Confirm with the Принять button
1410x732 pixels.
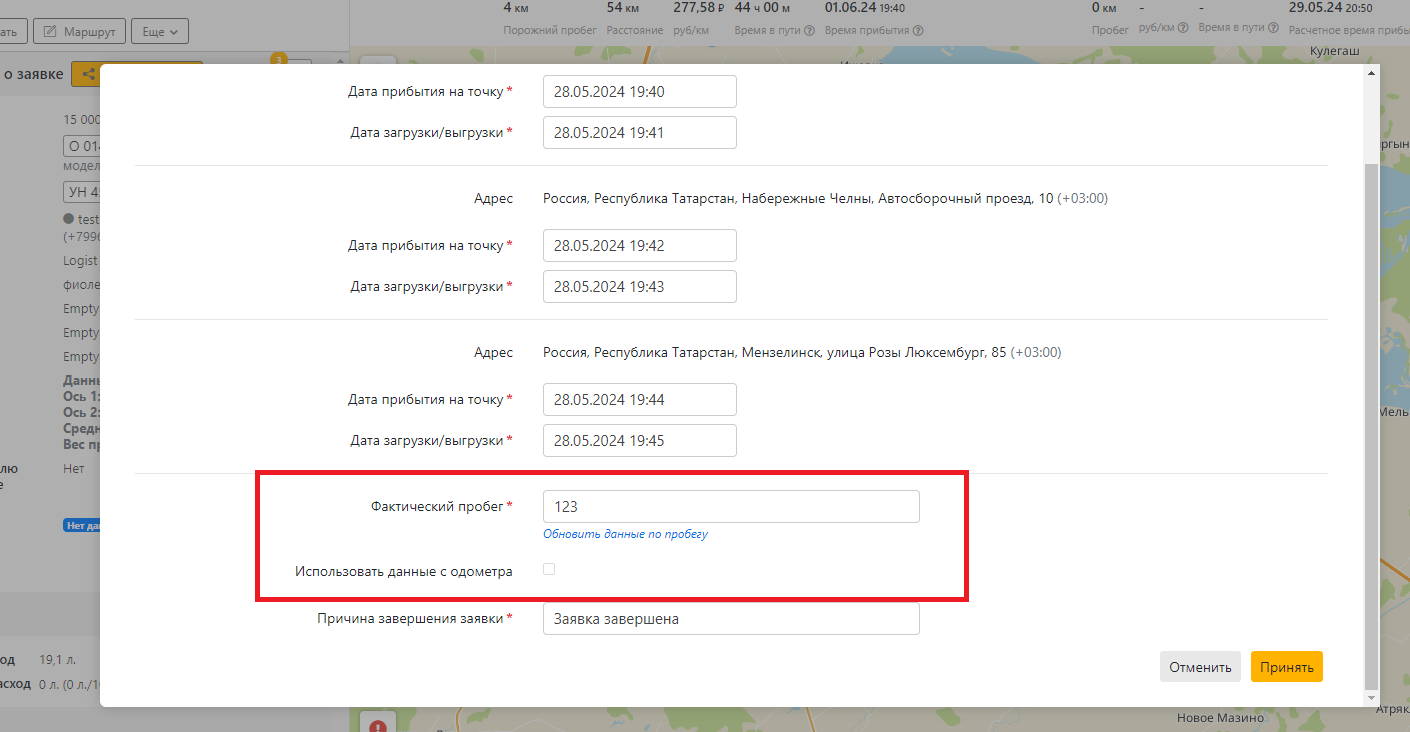(1286, 667)
